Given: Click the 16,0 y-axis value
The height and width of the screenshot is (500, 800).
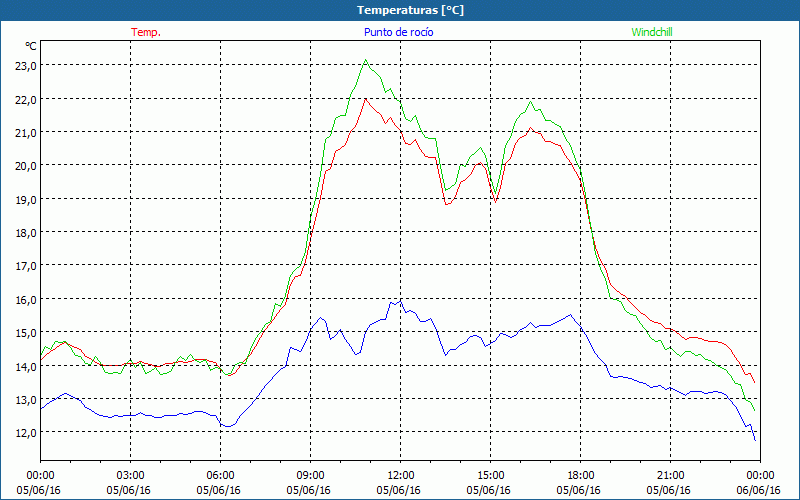Looking at the screenshot, I should point(26,299).
